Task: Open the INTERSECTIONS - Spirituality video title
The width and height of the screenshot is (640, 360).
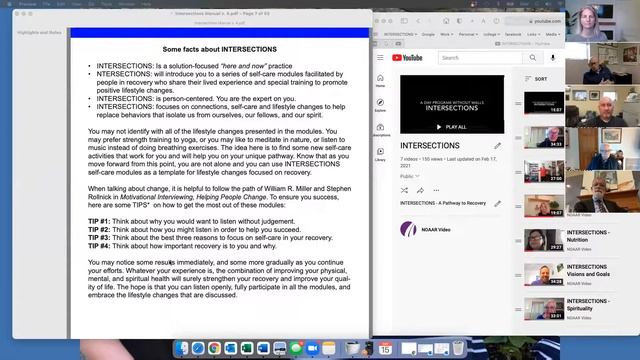Action: pos(588,304)
